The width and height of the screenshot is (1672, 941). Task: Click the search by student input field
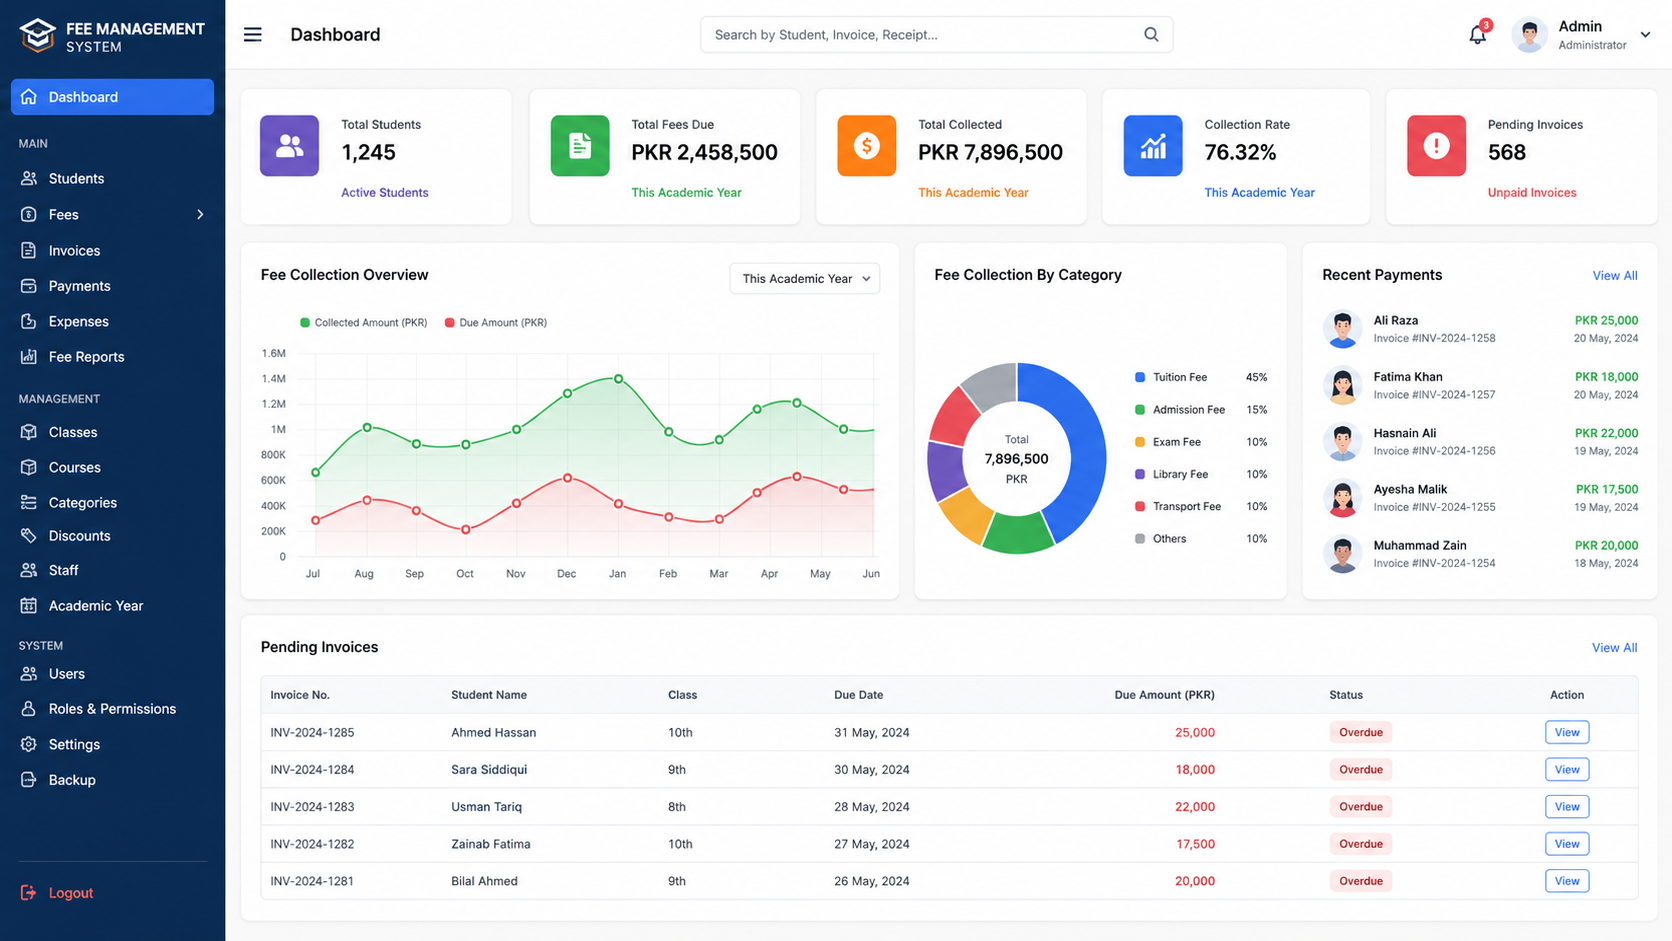coord(936,34)
